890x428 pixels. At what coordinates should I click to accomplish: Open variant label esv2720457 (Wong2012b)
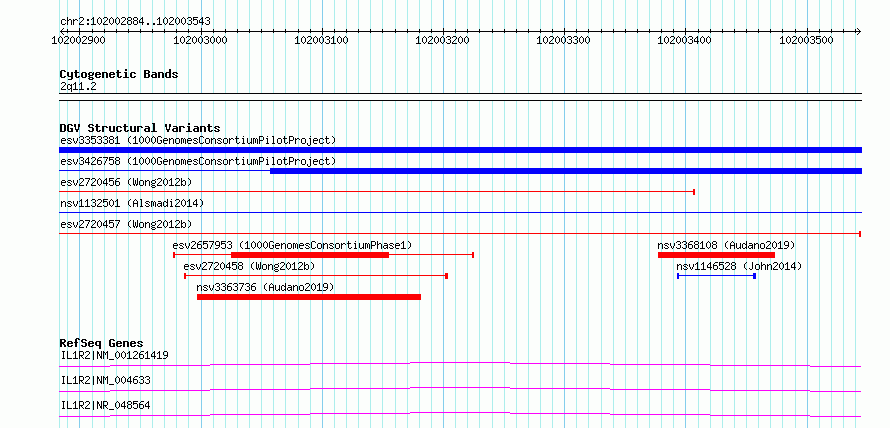[x=126, y=224]
